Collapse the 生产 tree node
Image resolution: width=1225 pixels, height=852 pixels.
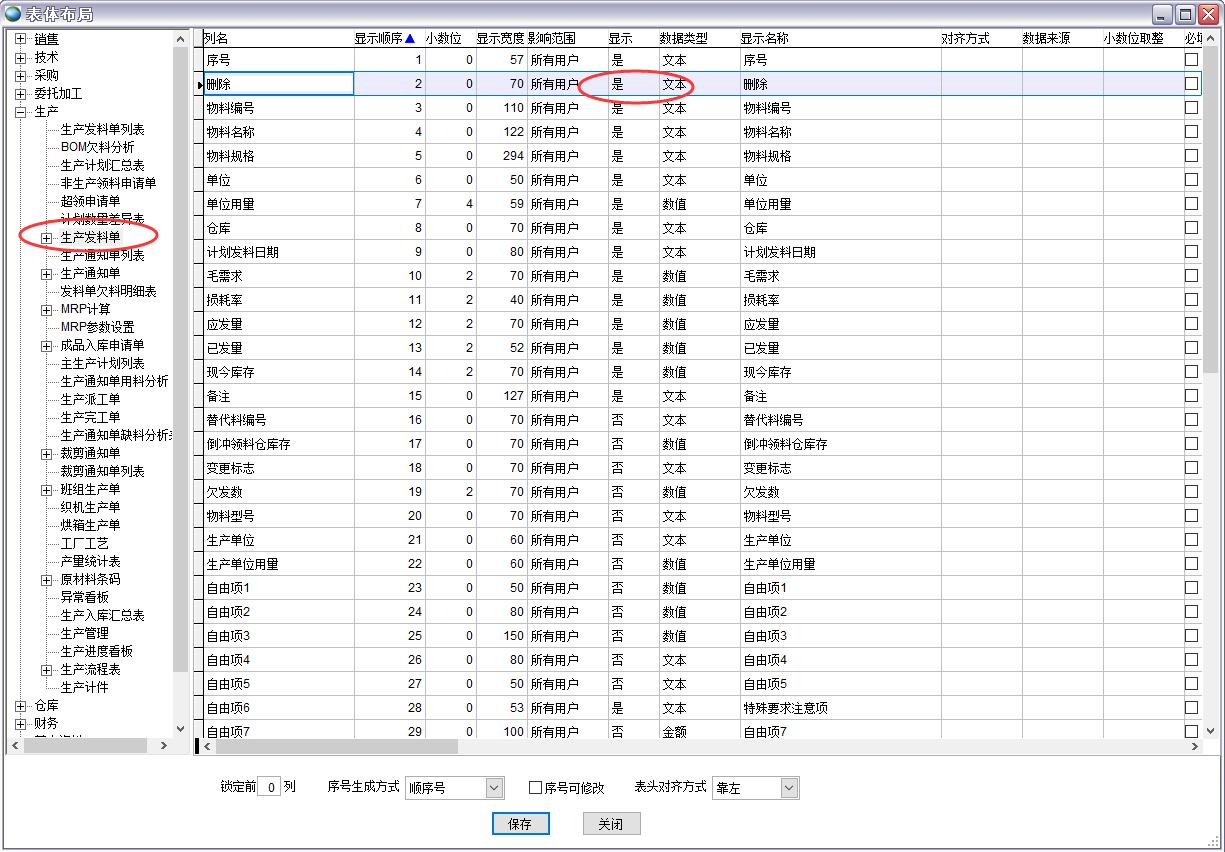(x=21, y=112)
